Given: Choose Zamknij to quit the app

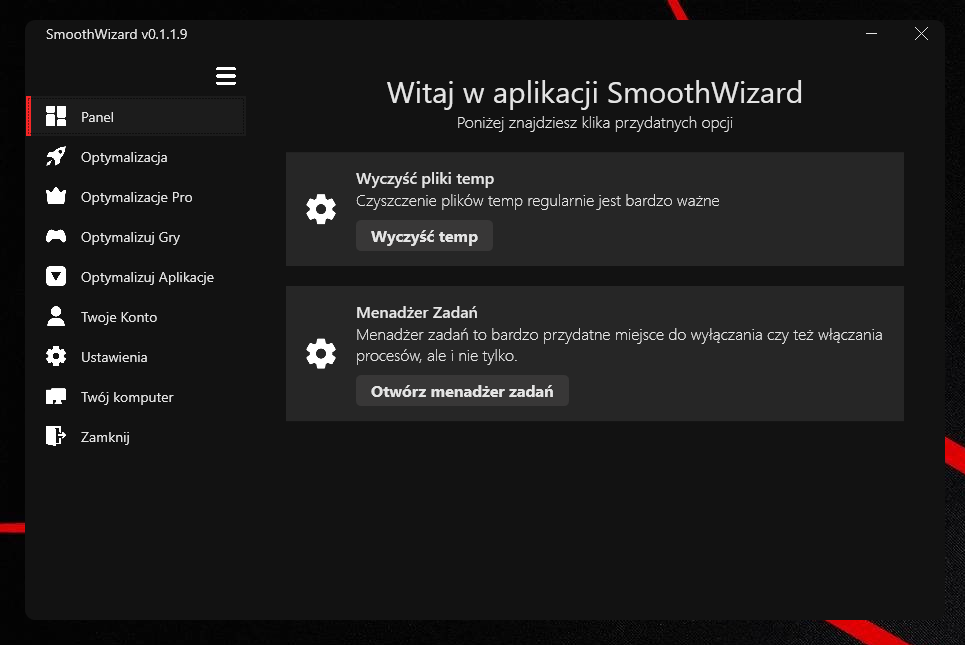Looking at the screenshot, I should (137, 437).
